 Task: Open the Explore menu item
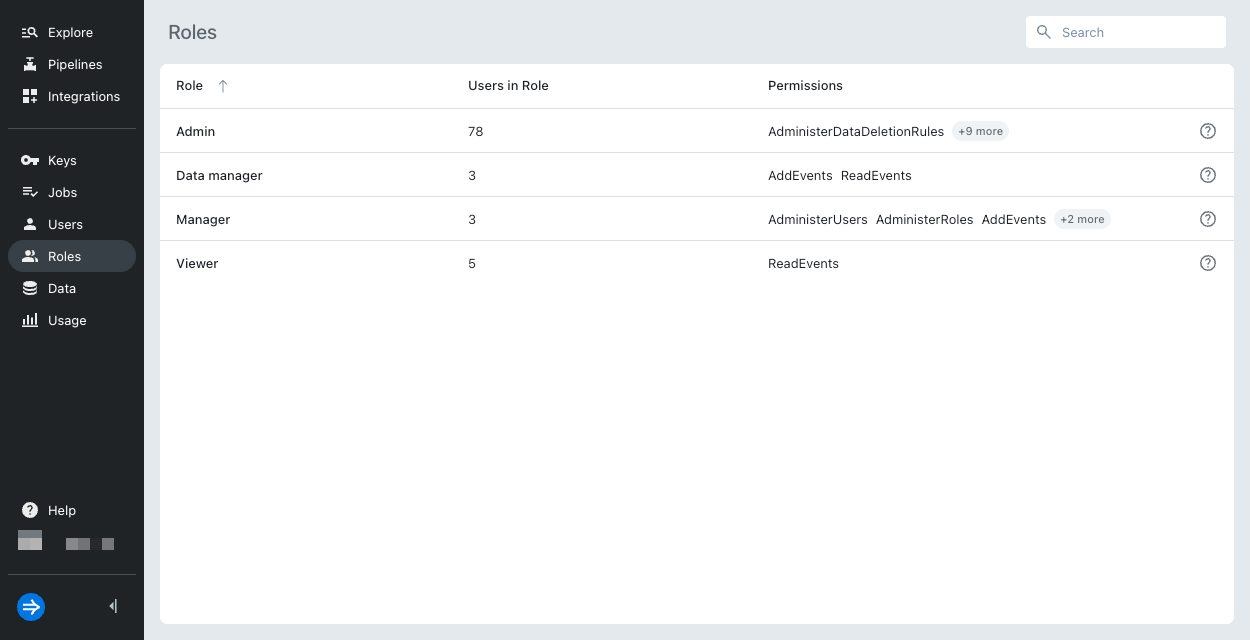(72, 32)
